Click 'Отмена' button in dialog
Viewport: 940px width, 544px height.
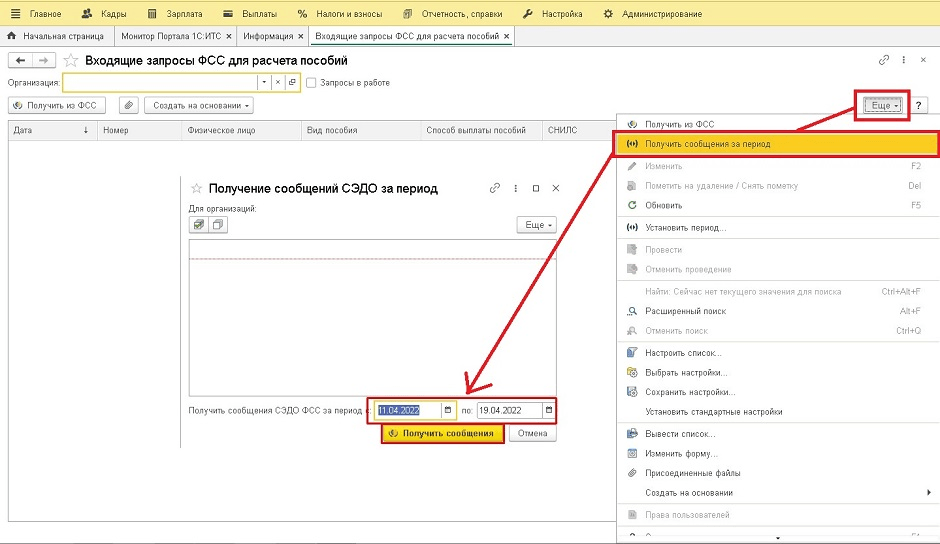coord(532,434)
